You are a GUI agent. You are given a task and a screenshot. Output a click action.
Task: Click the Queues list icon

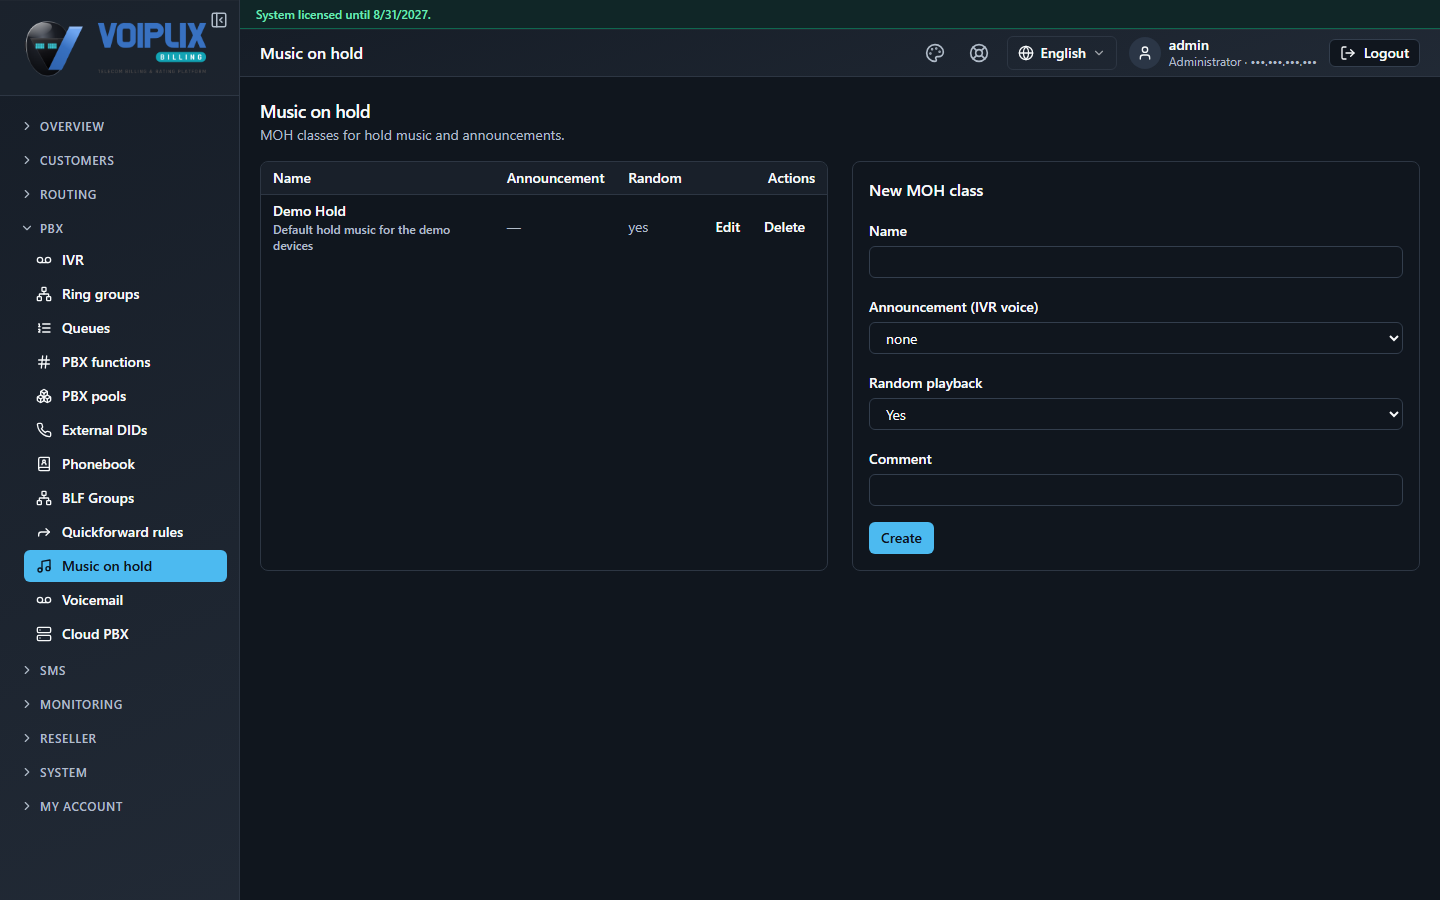click(x=44, y=328)
